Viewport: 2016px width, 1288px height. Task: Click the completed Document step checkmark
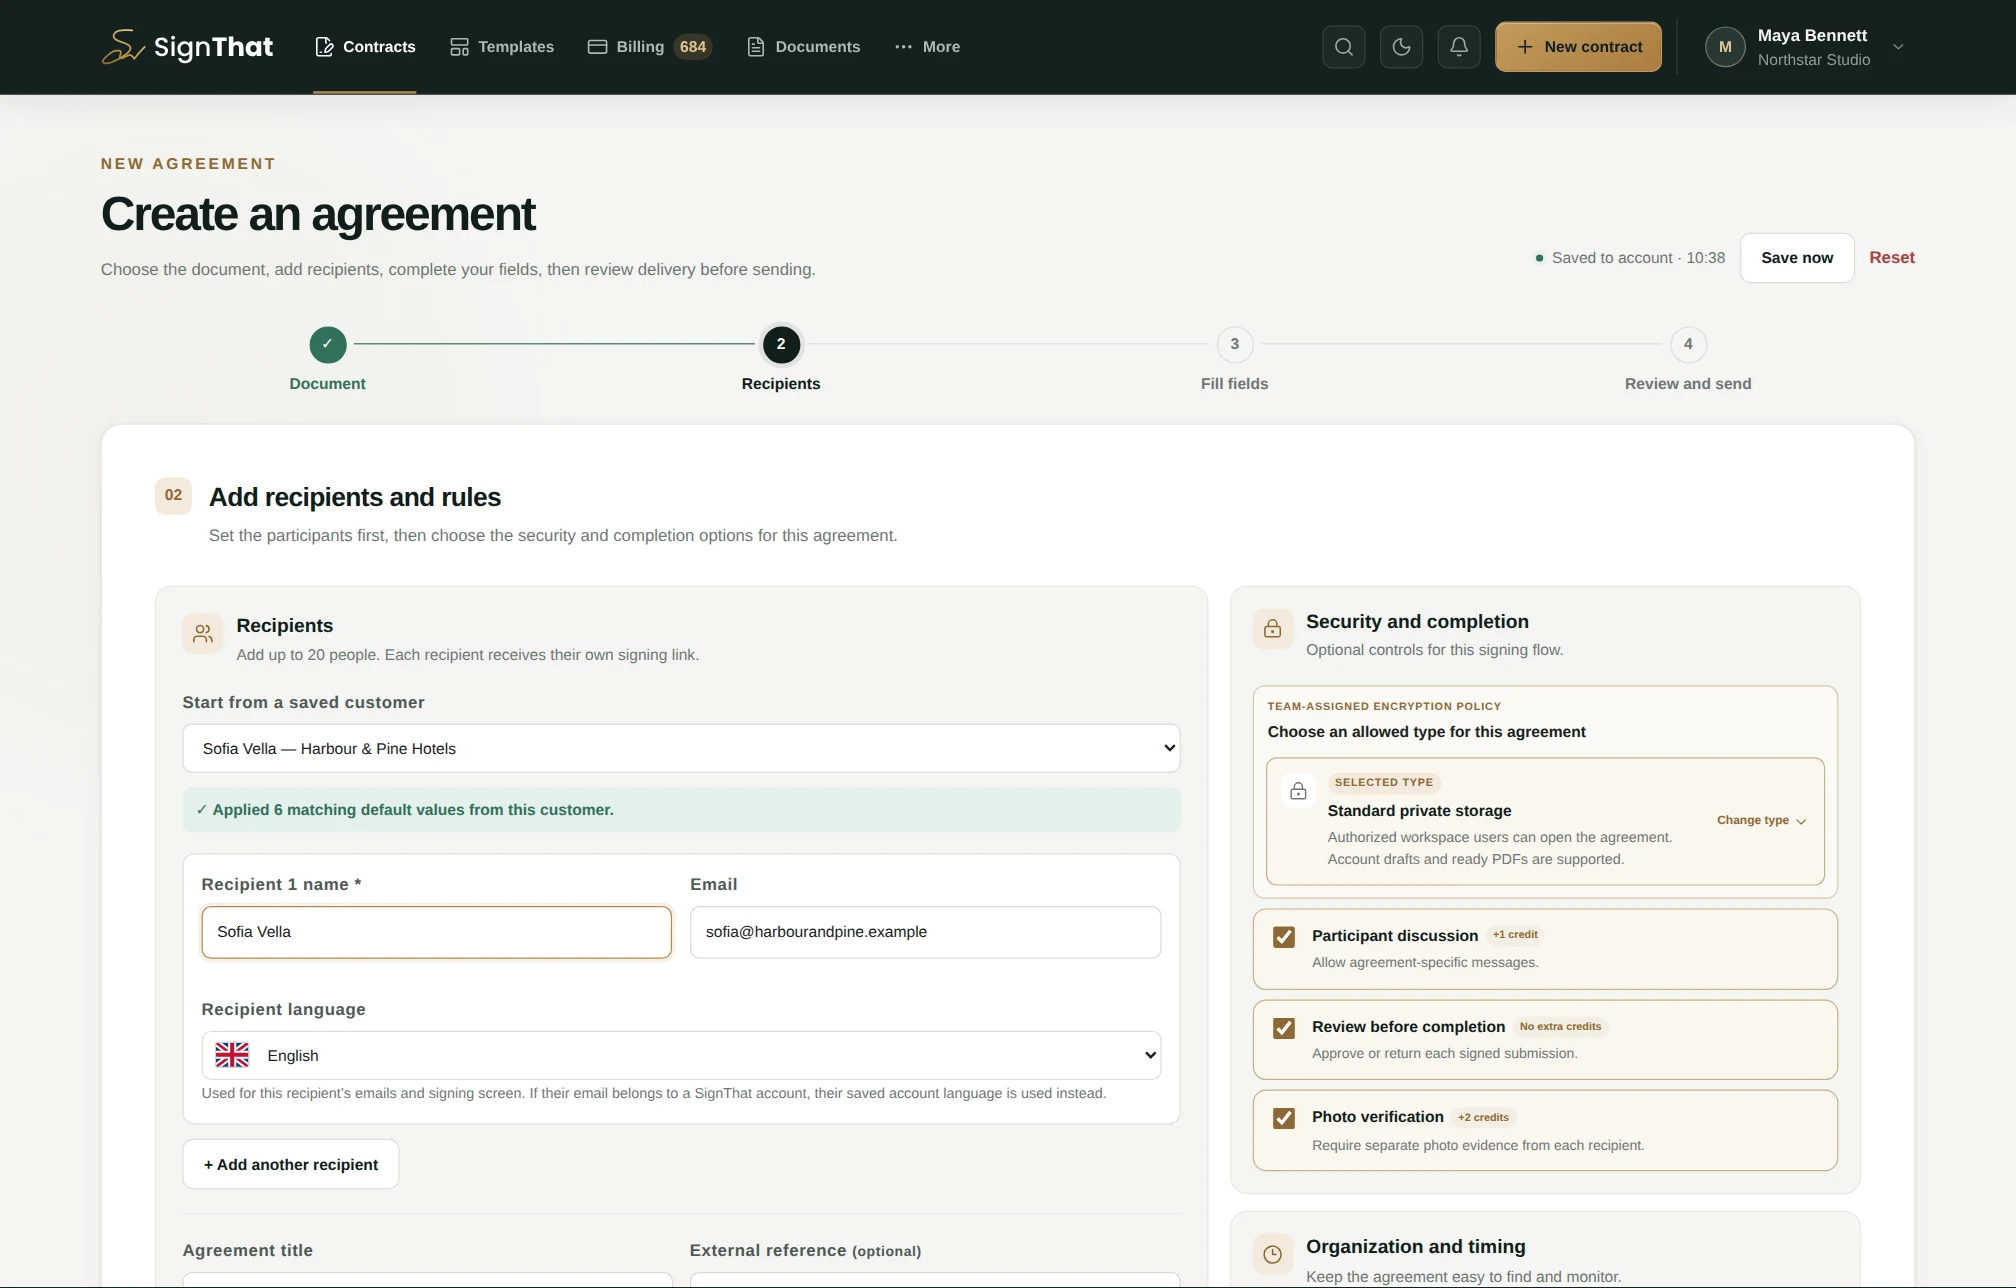coord(328,344)
